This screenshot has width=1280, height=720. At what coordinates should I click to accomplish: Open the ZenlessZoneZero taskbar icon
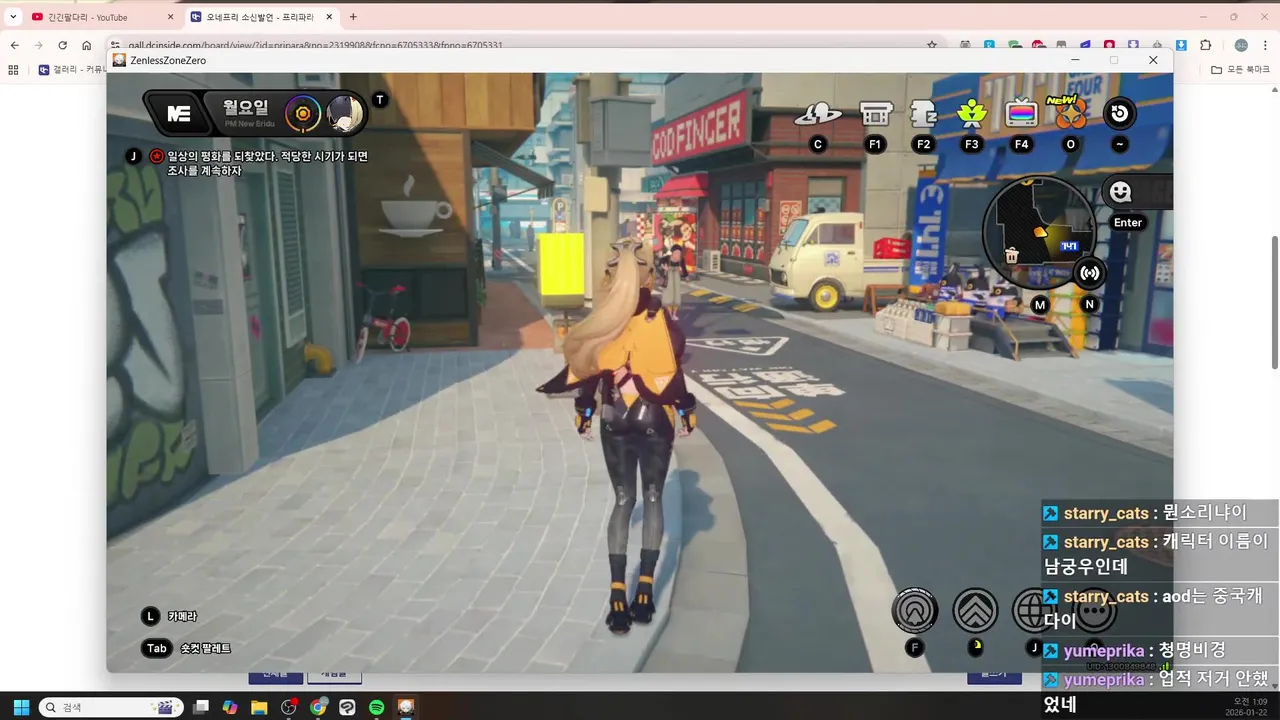coord(406,707)
